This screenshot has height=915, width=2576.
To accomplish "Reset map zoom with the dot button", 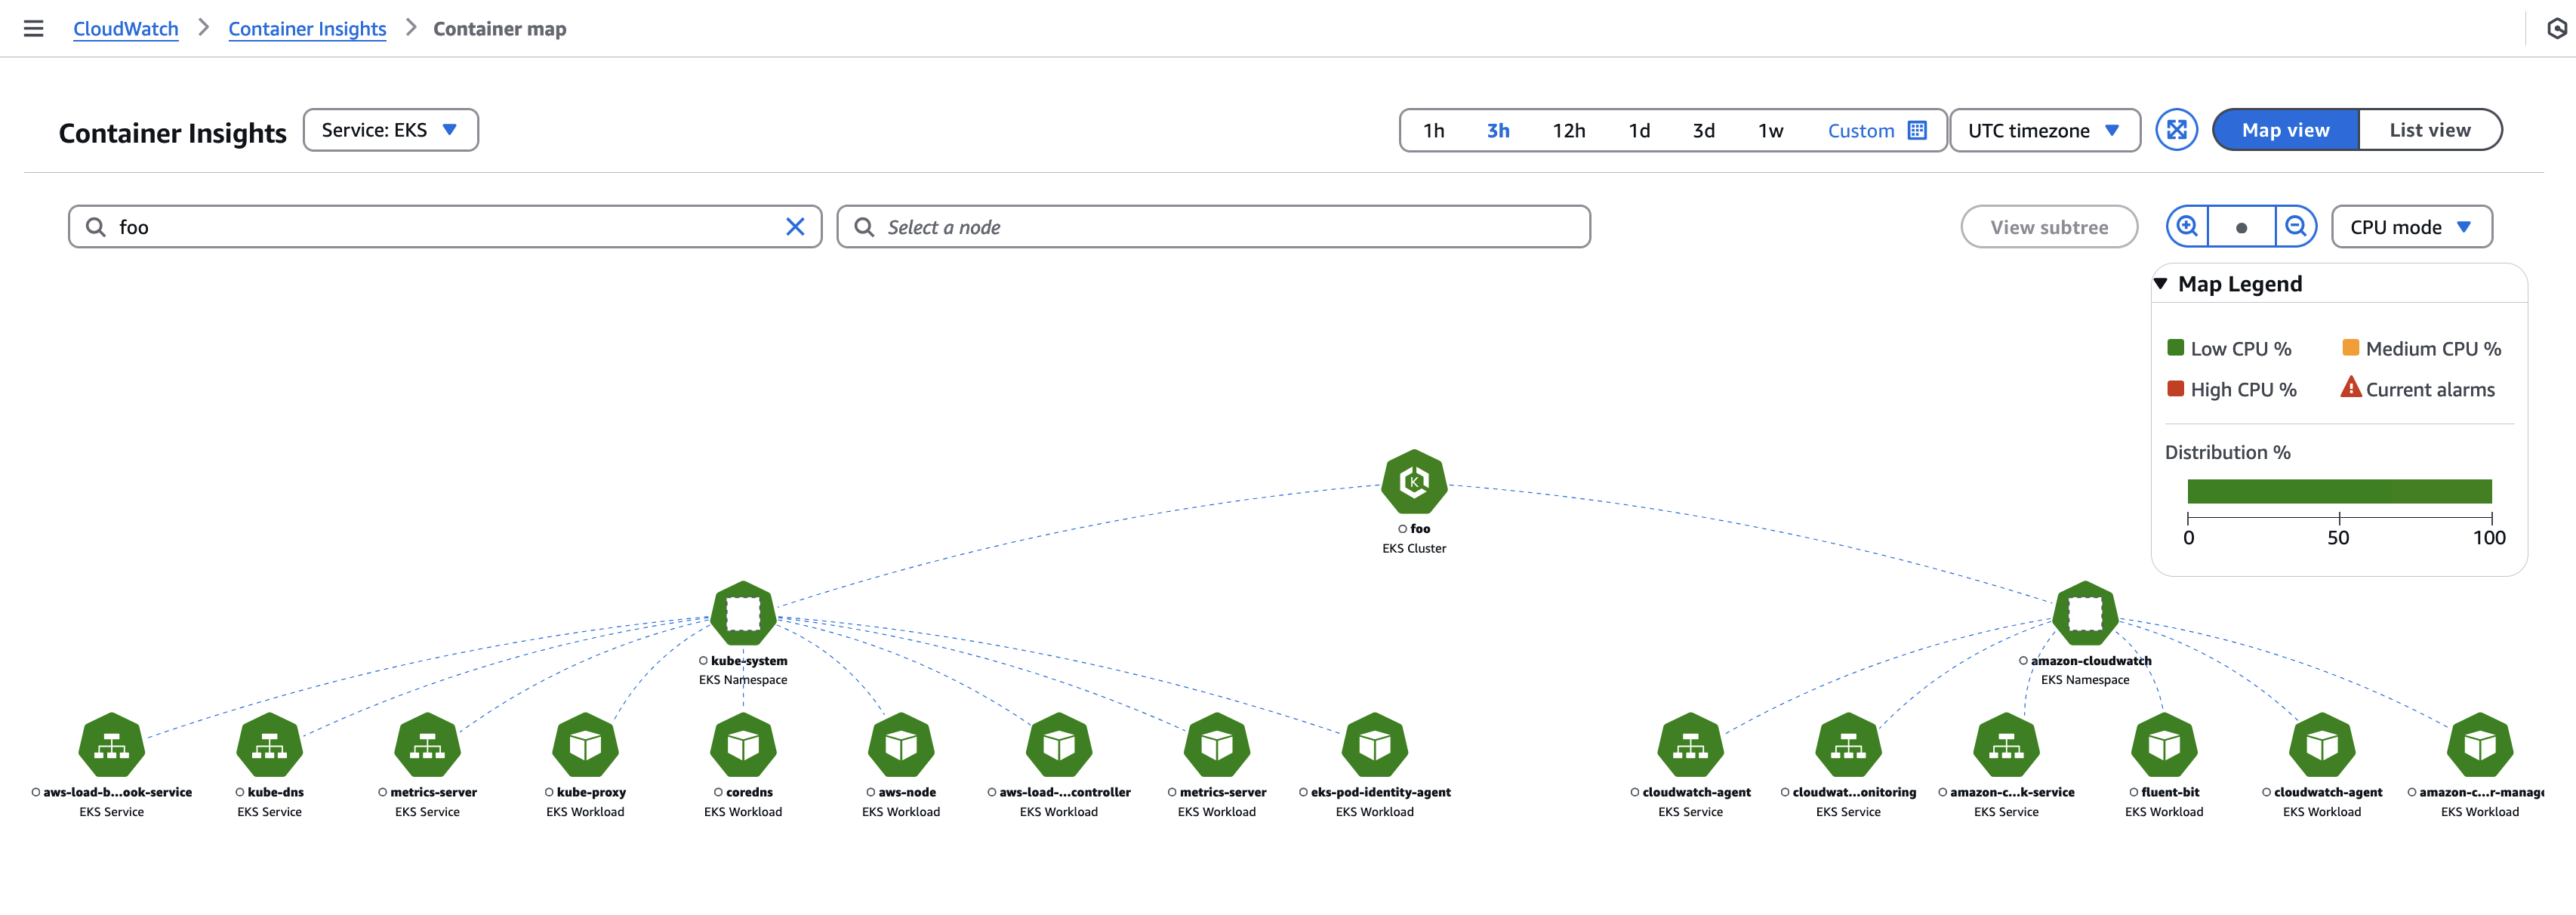I will tap(2241, 227).
